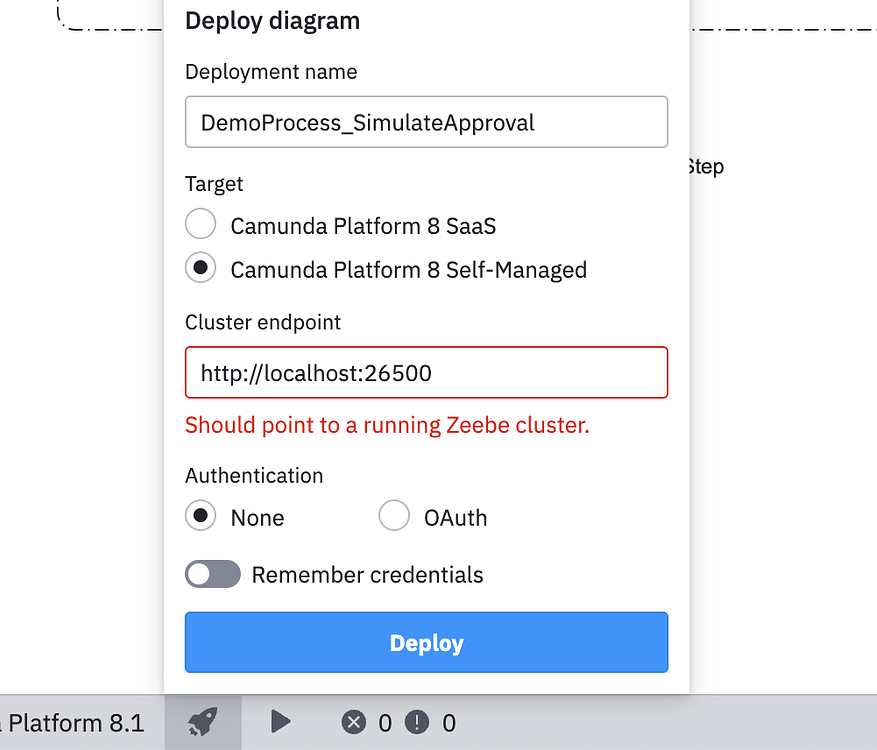This screenshot has width=877, height=750.
Task: Click the error count icon showing 0
Action: point(353,722)
